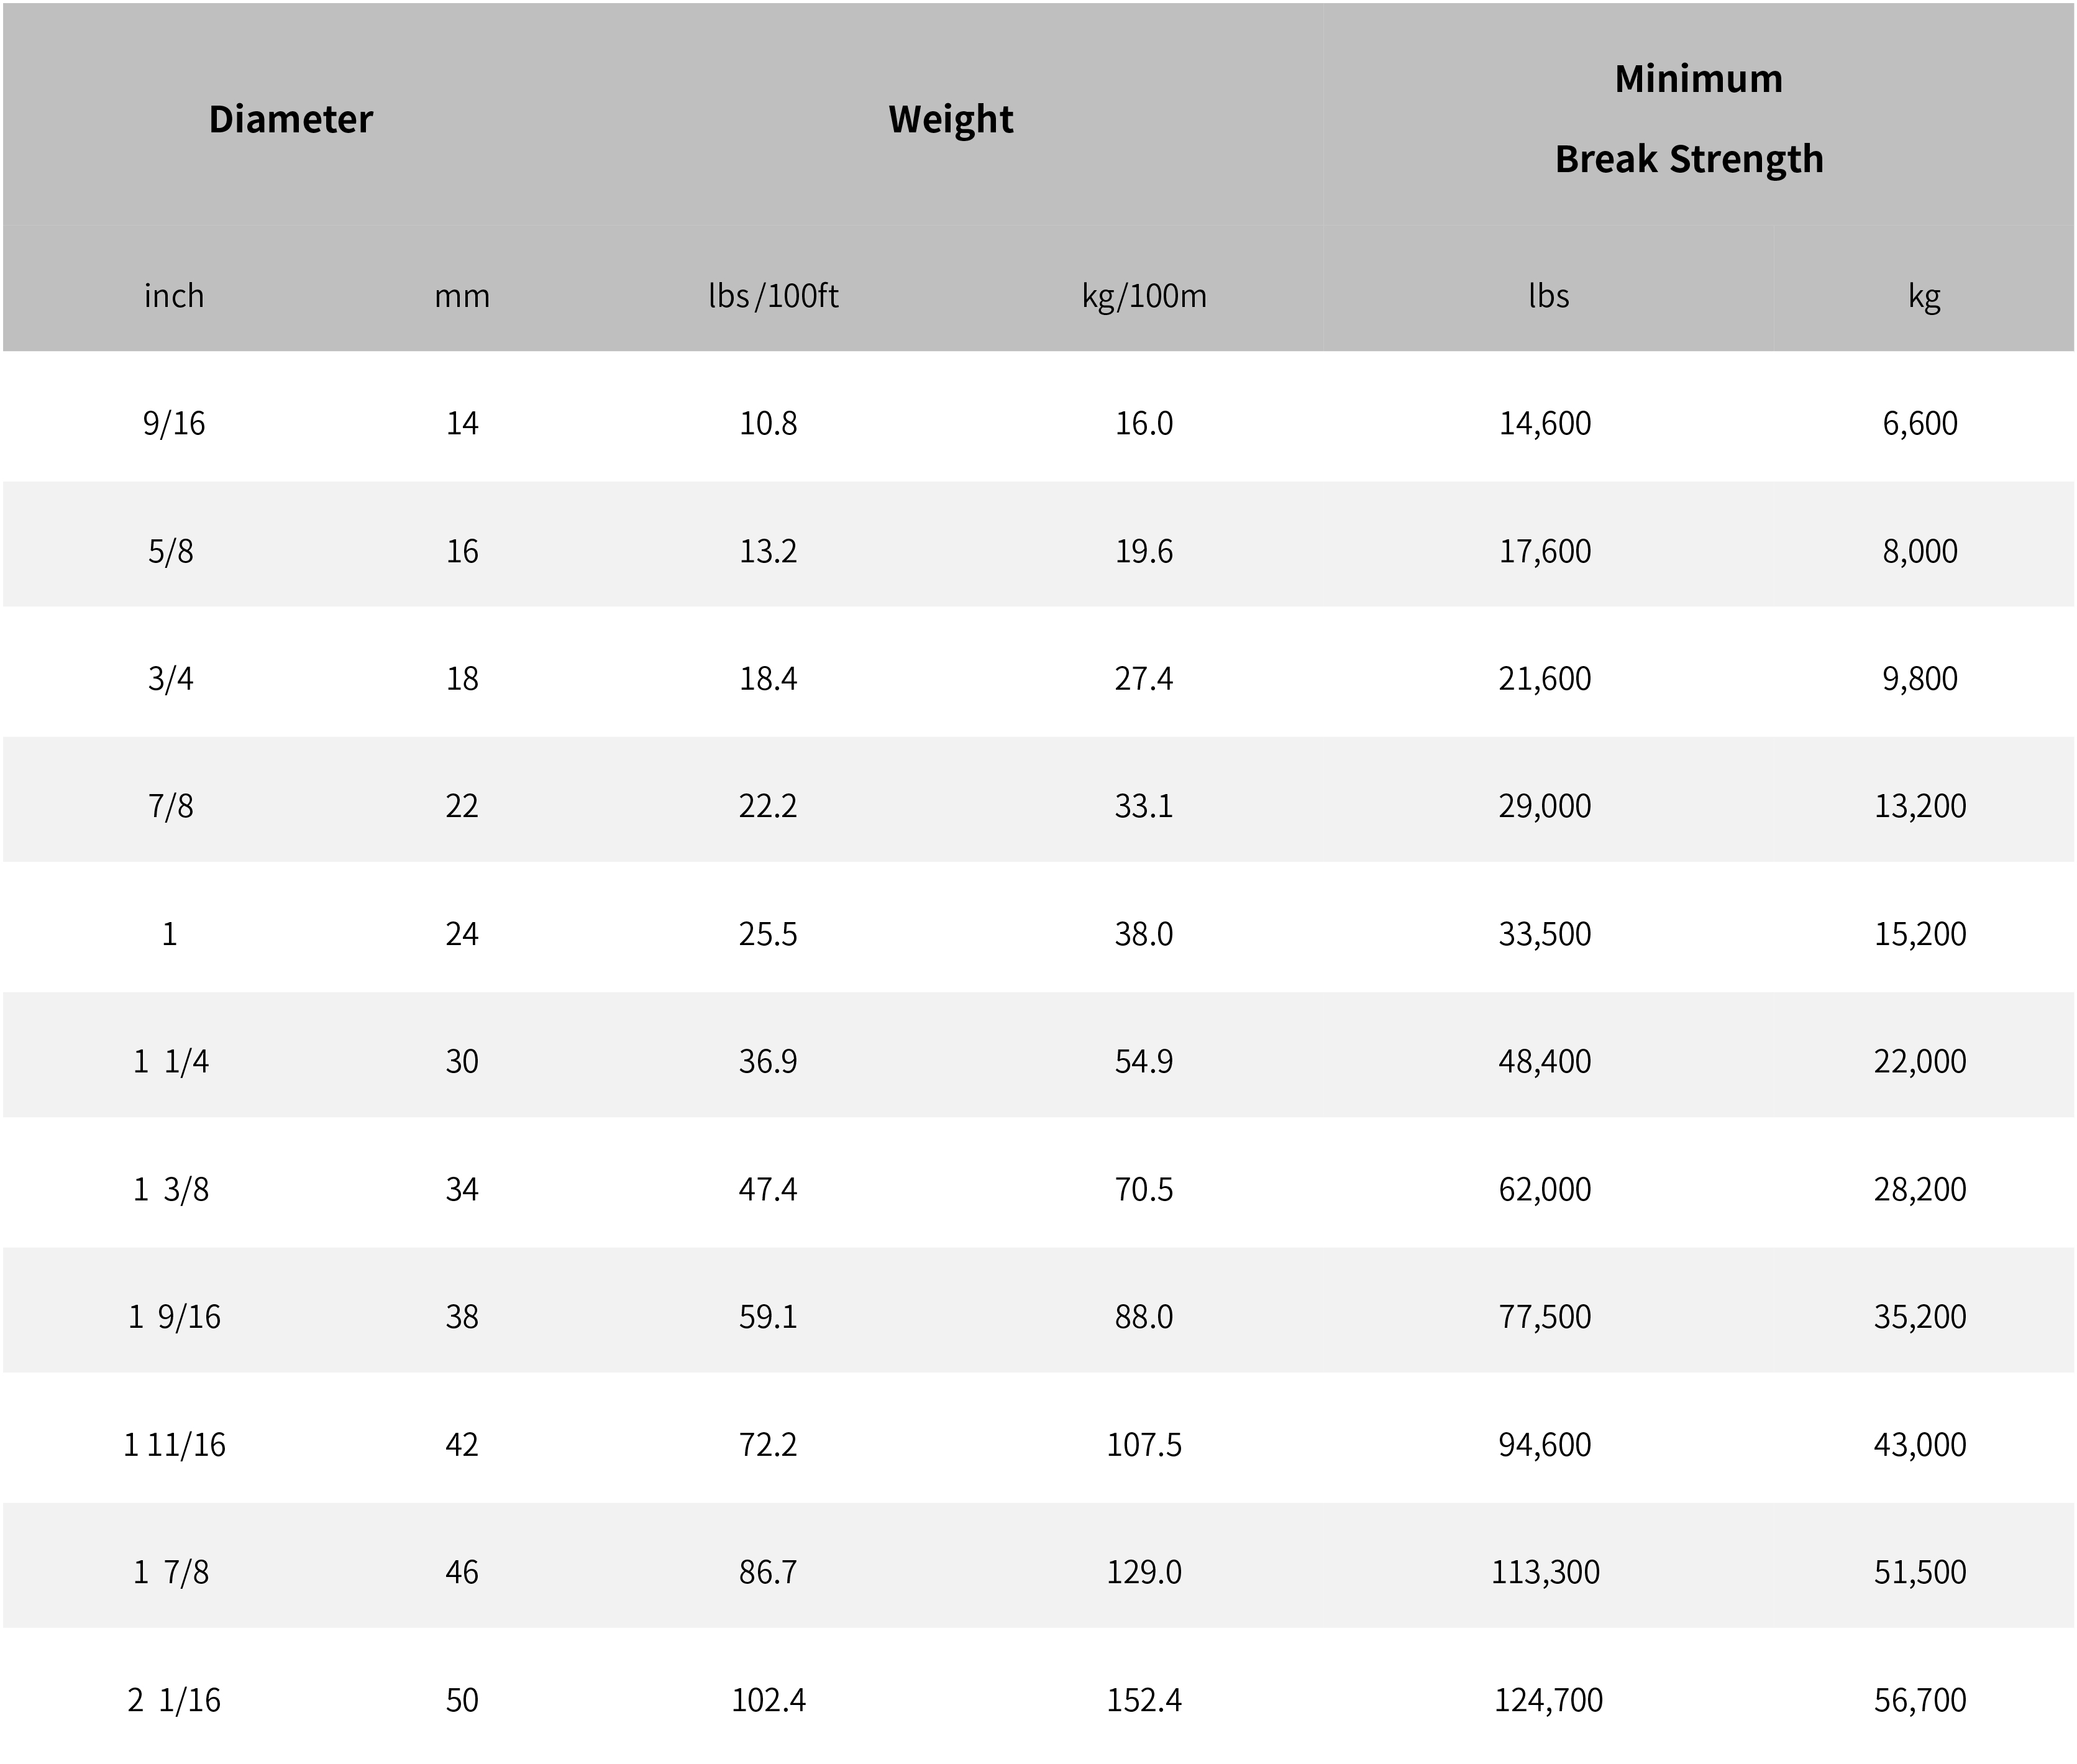Click the 9/16 inch diameter cell
2077x1764 pixels.
(174, 423)
